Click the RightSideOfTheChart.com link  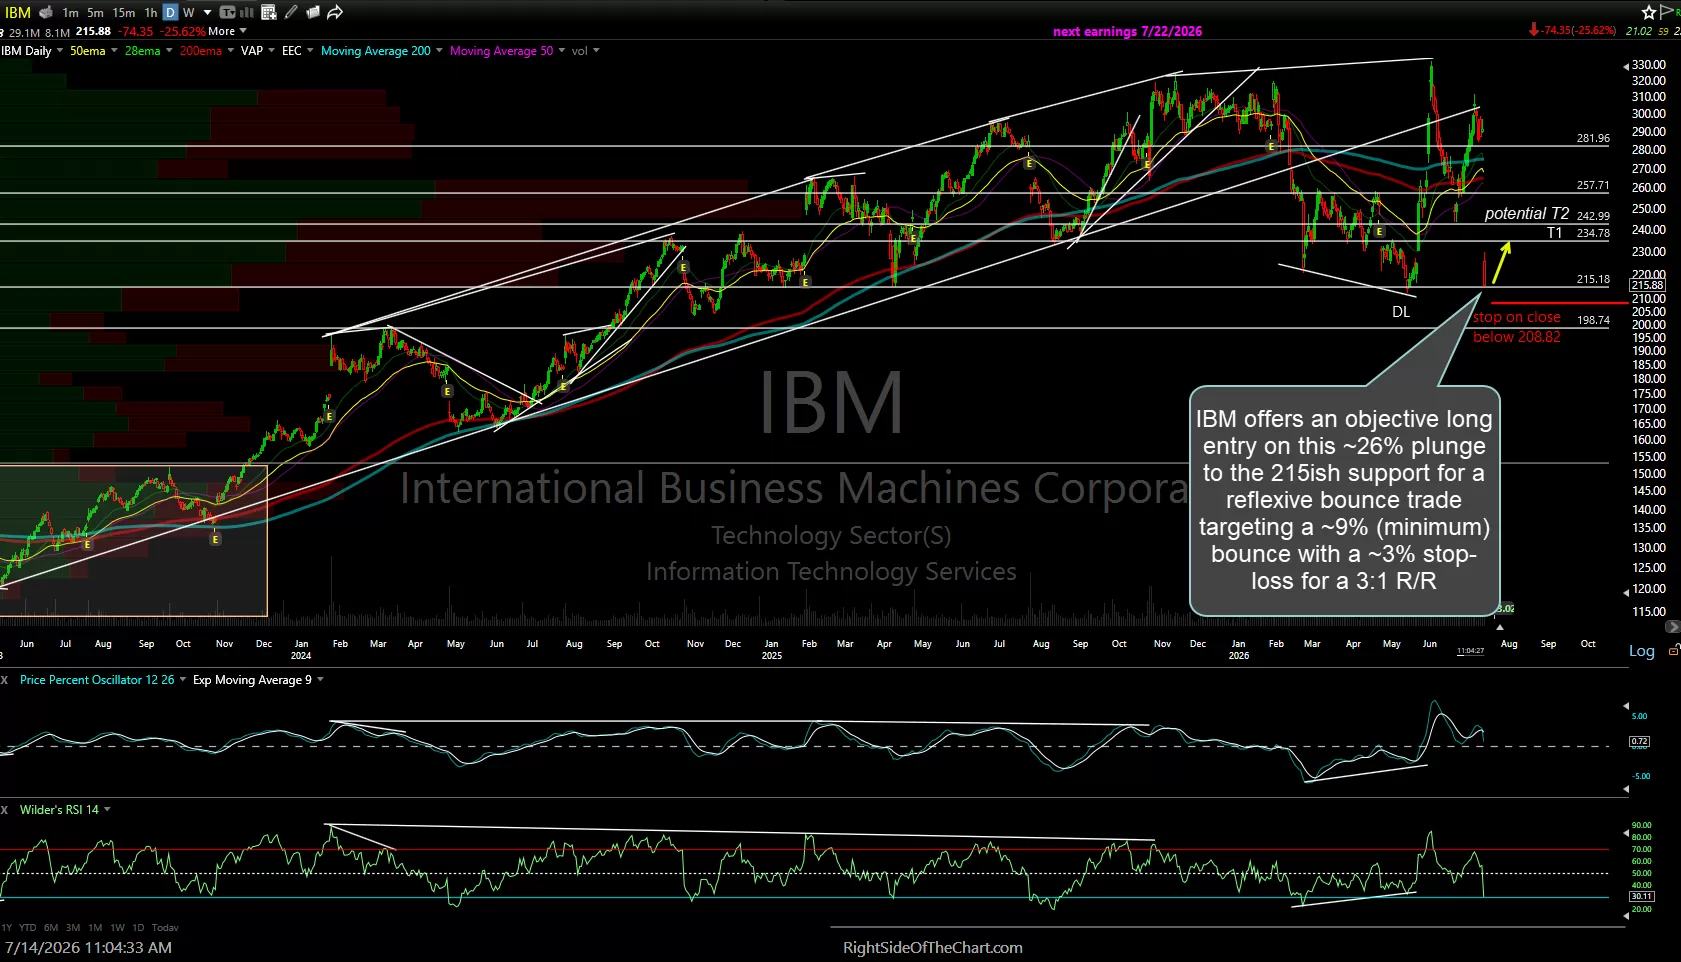[932, 948]
